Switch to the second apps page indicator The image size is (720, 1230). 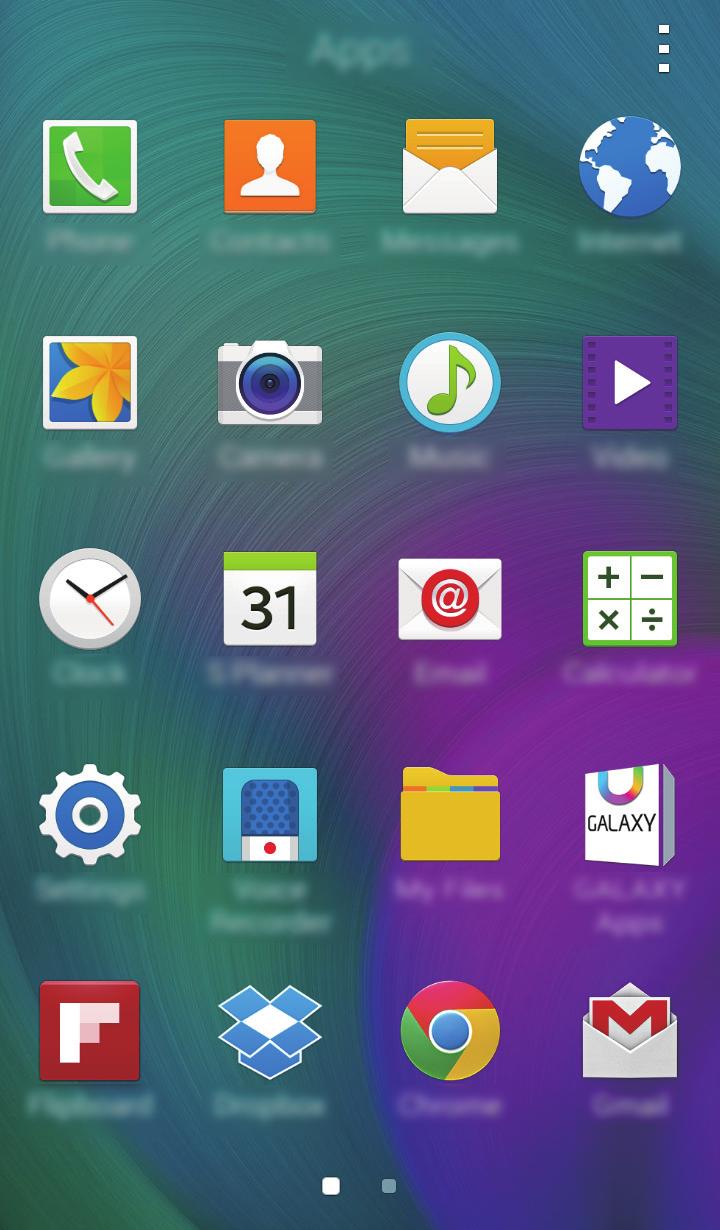[x=389, y=1186]
